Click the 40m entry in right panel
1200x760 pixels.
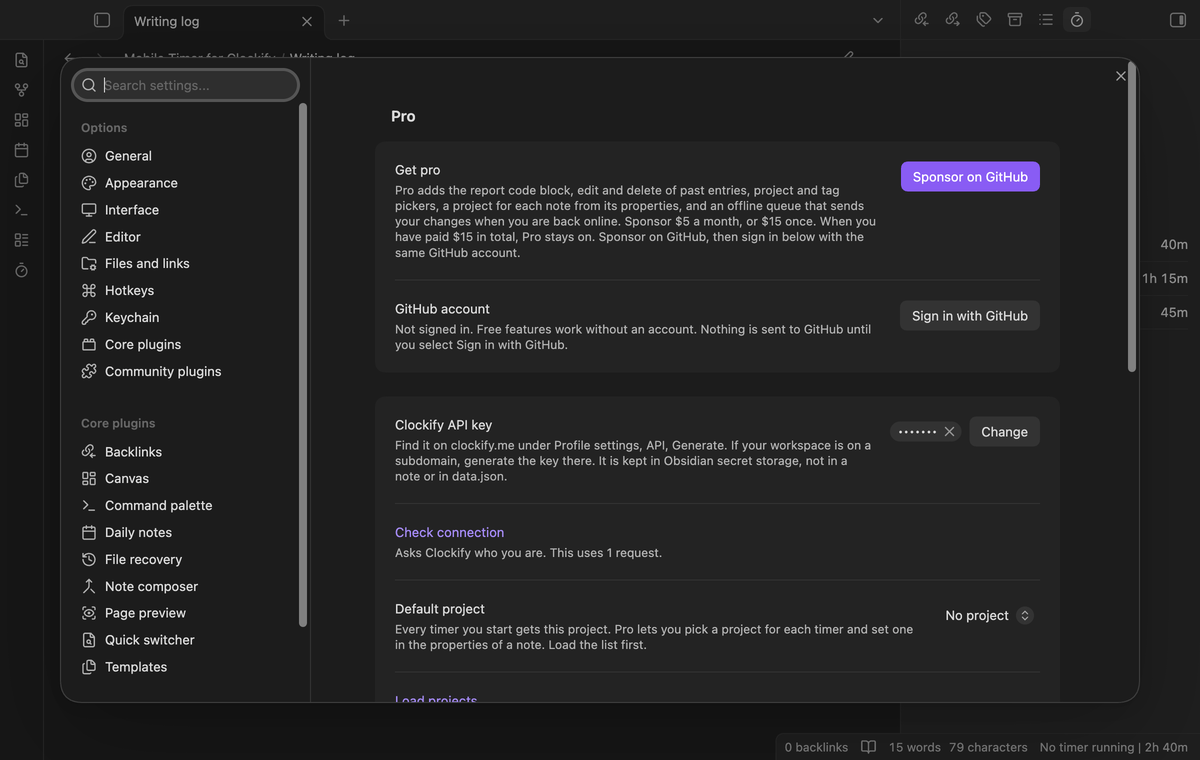coord(1174,245)
